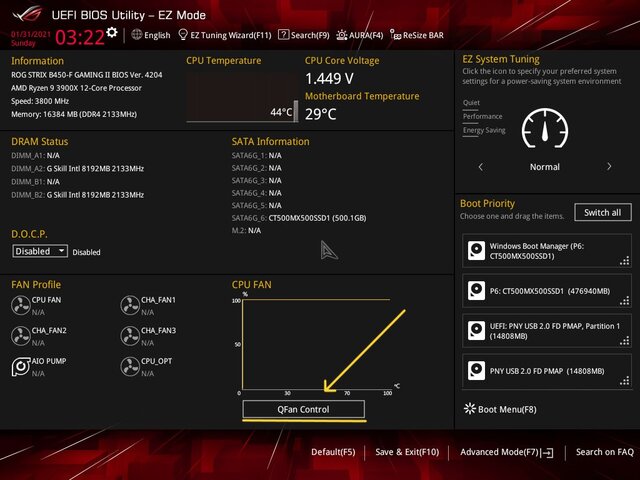640x480 pixels.
Task: Open the D.O.C.P. Disabled dropdown
Action: pyautogui.click(x=40, y=251)
